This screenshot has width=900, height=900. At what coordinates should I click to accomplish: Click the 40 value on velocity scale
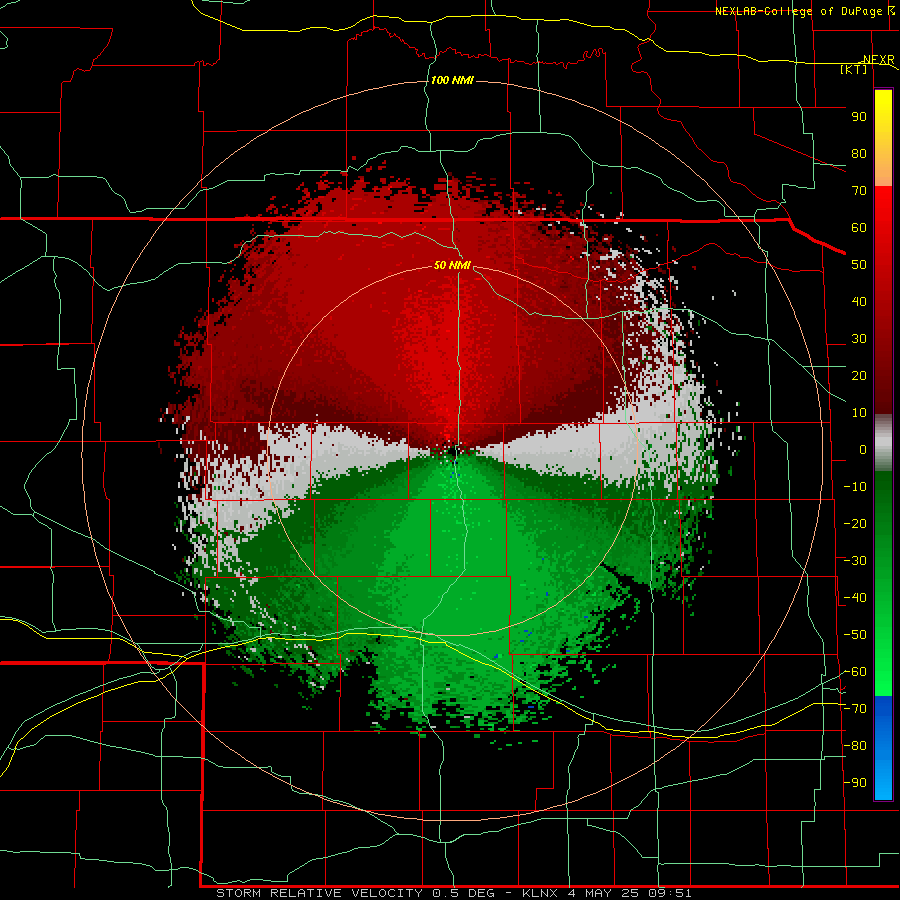pos(859,302)
